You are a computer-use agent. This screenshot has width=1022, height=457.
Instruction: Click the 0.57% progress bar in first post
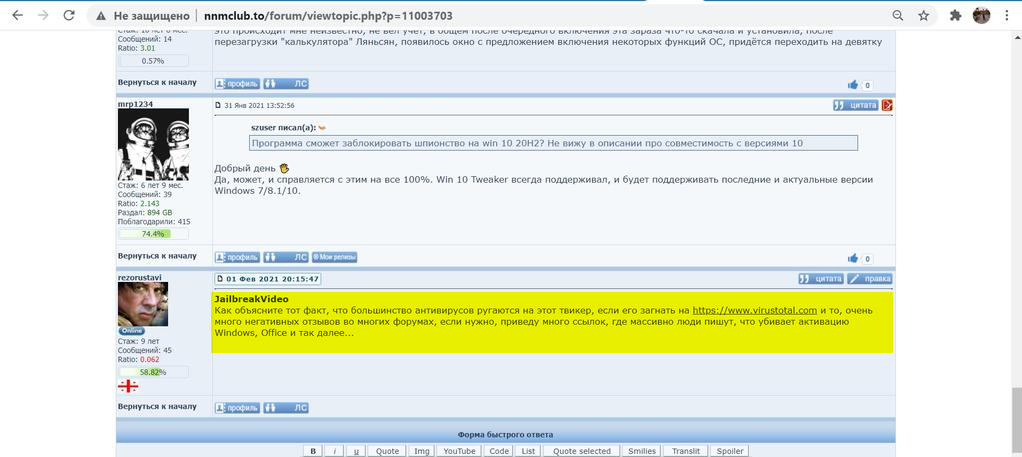153,61
